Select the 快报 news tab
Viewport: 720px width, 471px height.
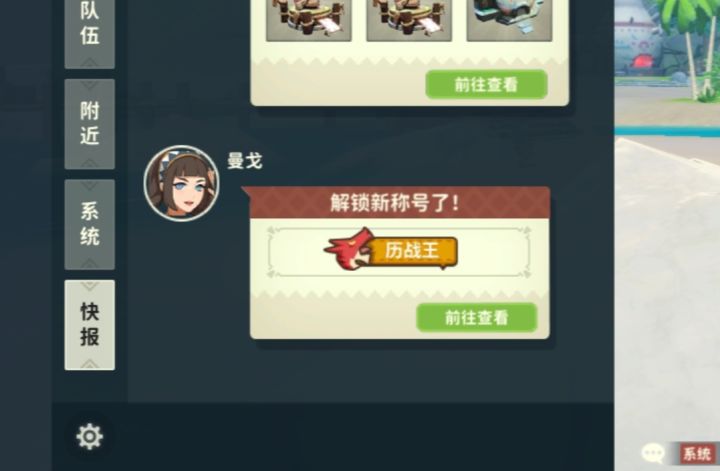[90, 325]
